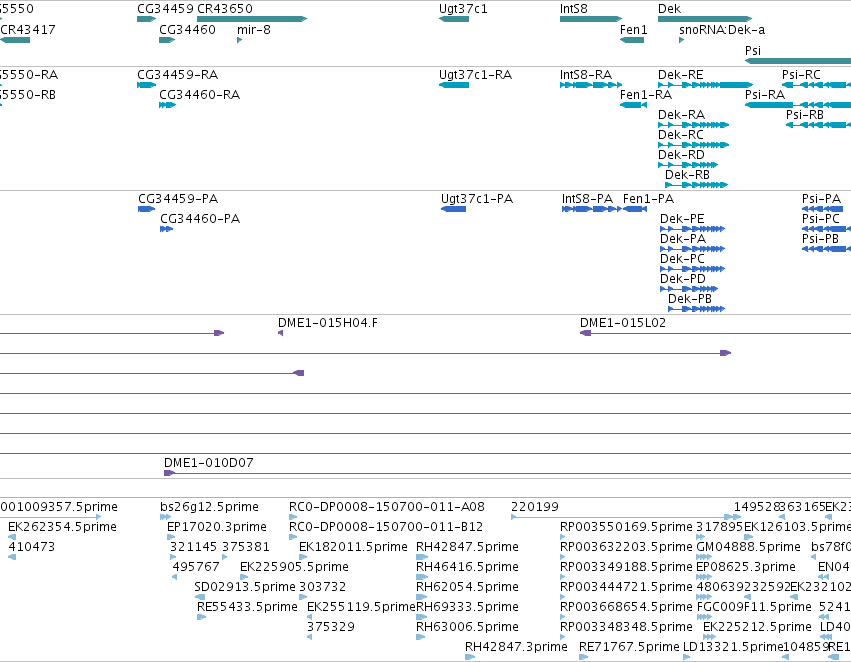The image size is (851, 662).
Task: Click the IntS8 gene bar
Action: pyautogui.click(x=591, y=19)
